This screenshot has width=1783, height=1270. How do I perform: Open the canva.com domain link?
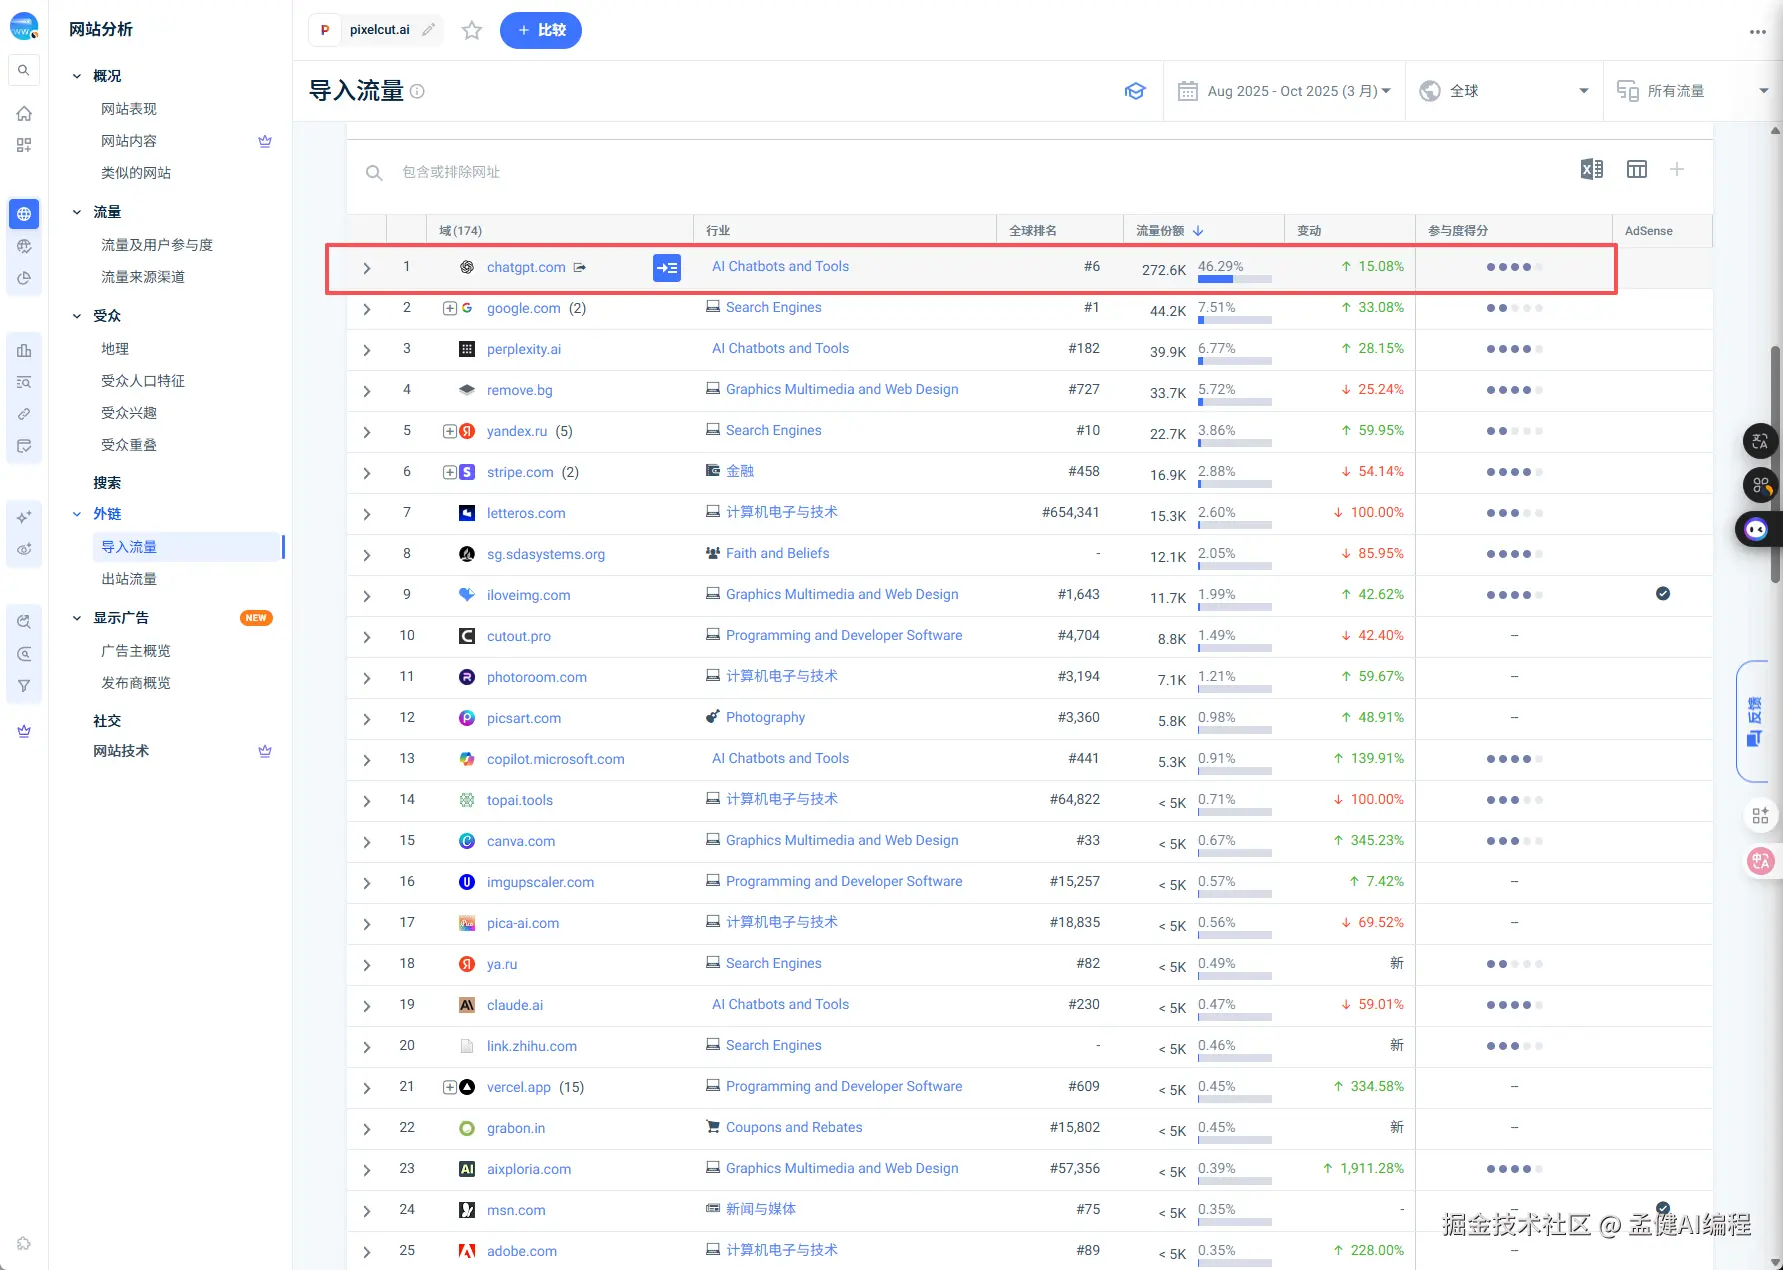(x=521, y=841)
